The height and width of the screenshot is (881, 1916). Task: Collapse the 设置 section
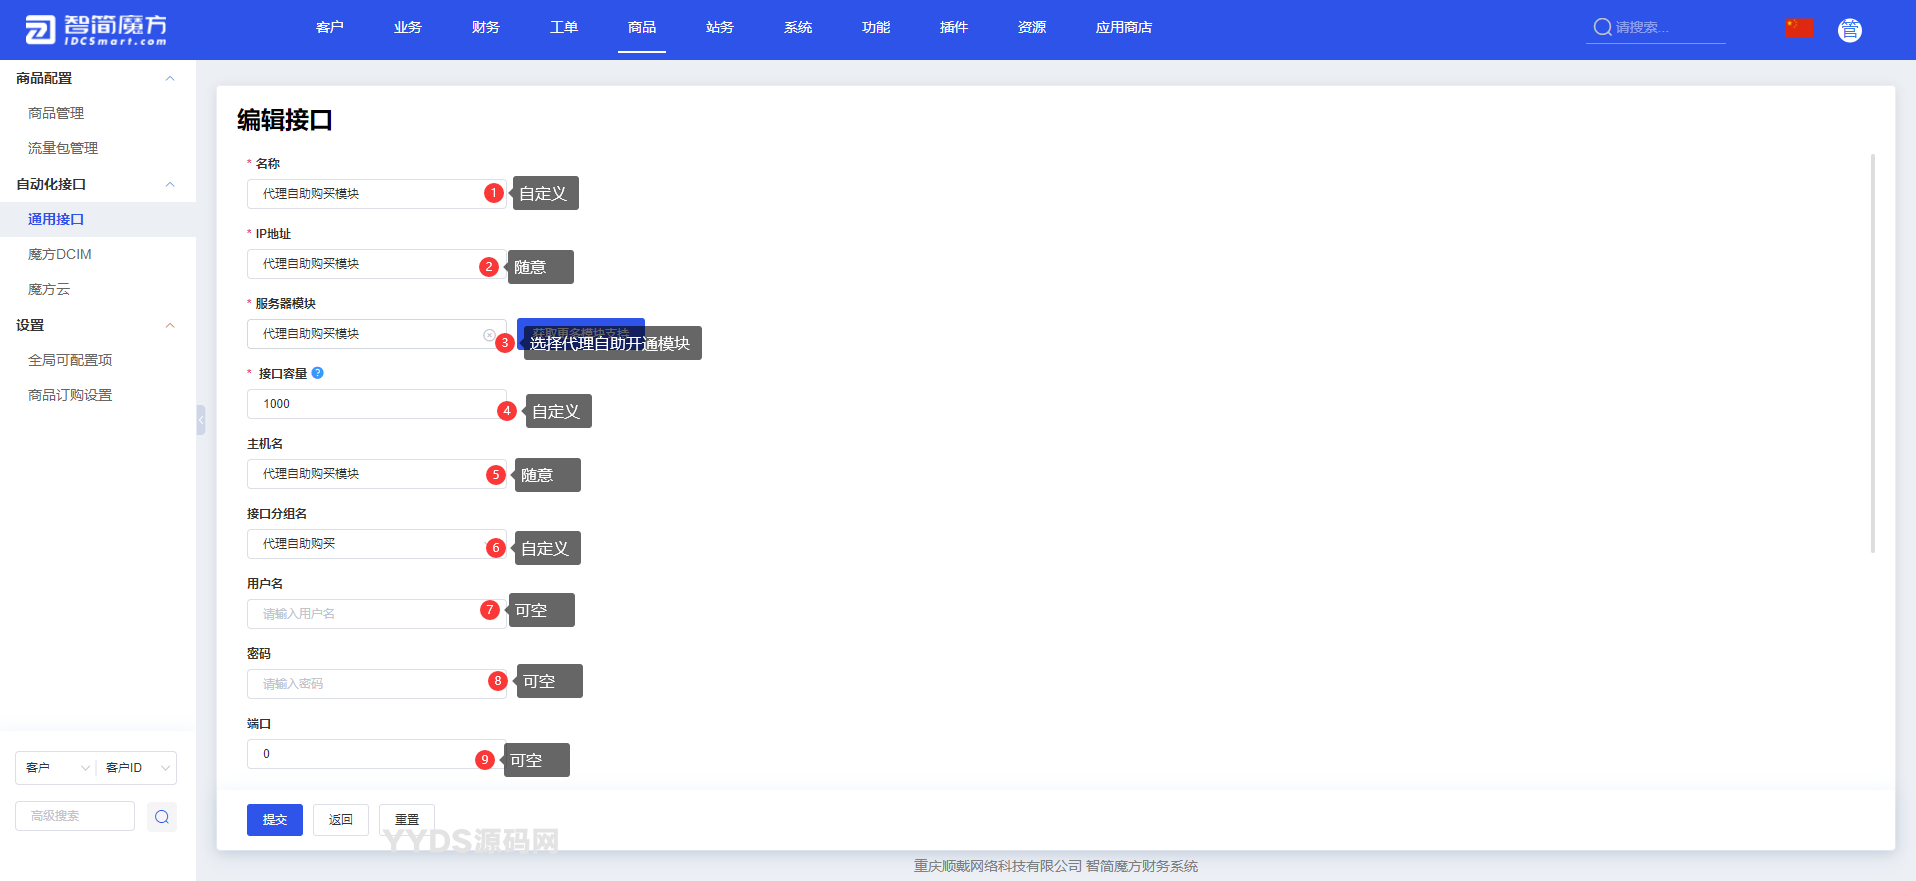tap(170, 325)
